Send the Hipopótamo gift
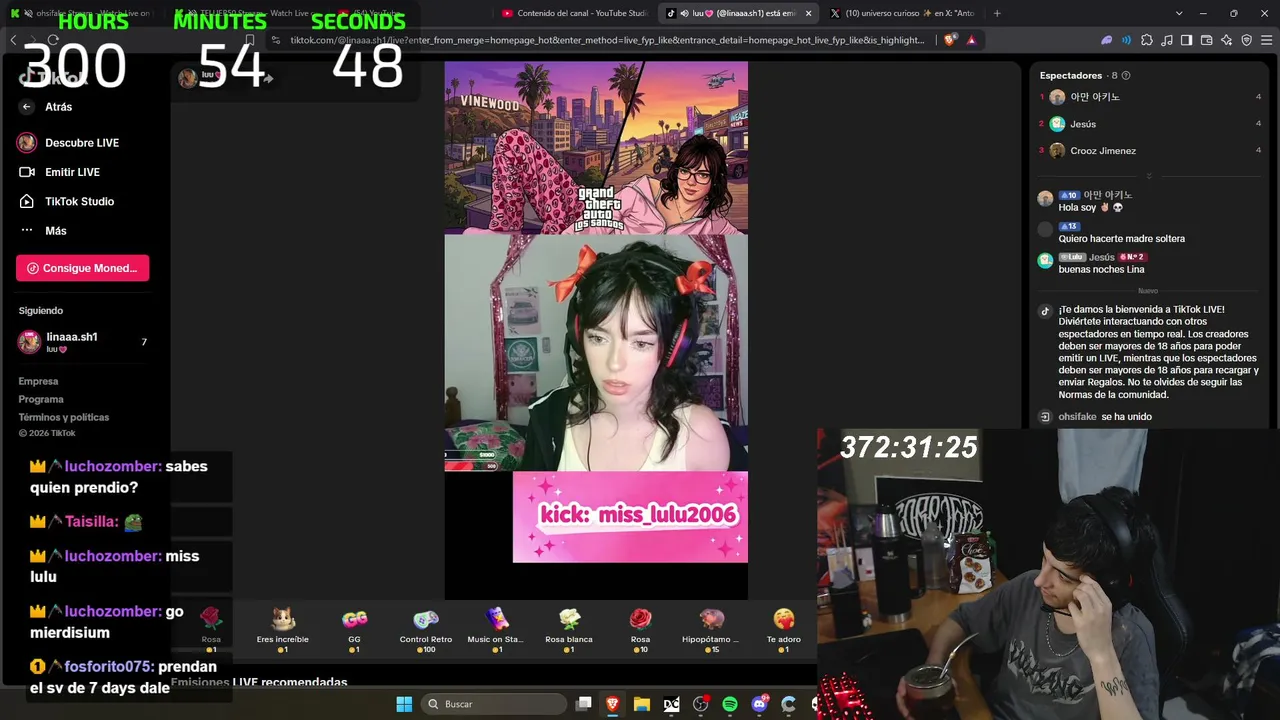Image resolution: width=1280 pixels, height=720 pixels. coord(711,630)
